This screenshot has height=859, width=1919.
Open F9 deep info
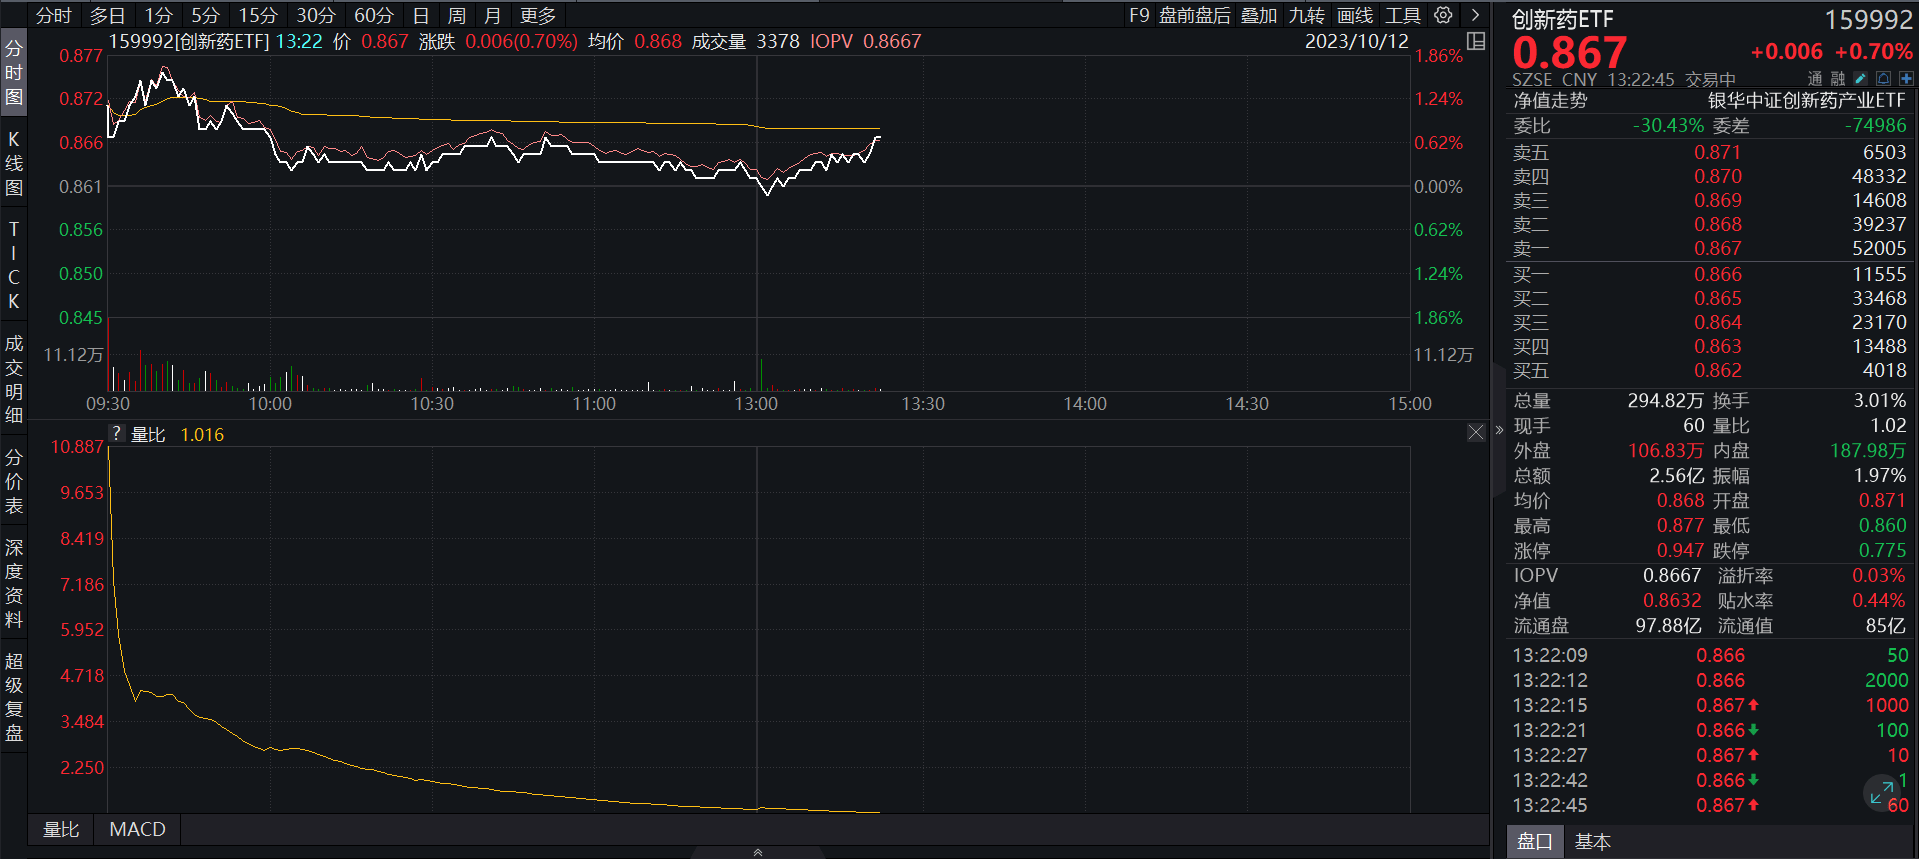pos(1139,15)
